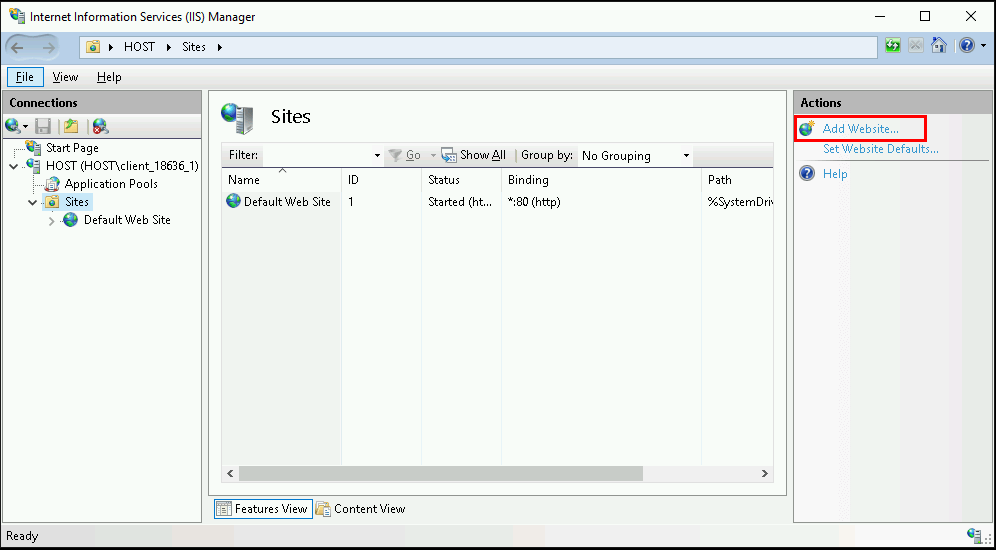Click Show All button

coord(474,155)
